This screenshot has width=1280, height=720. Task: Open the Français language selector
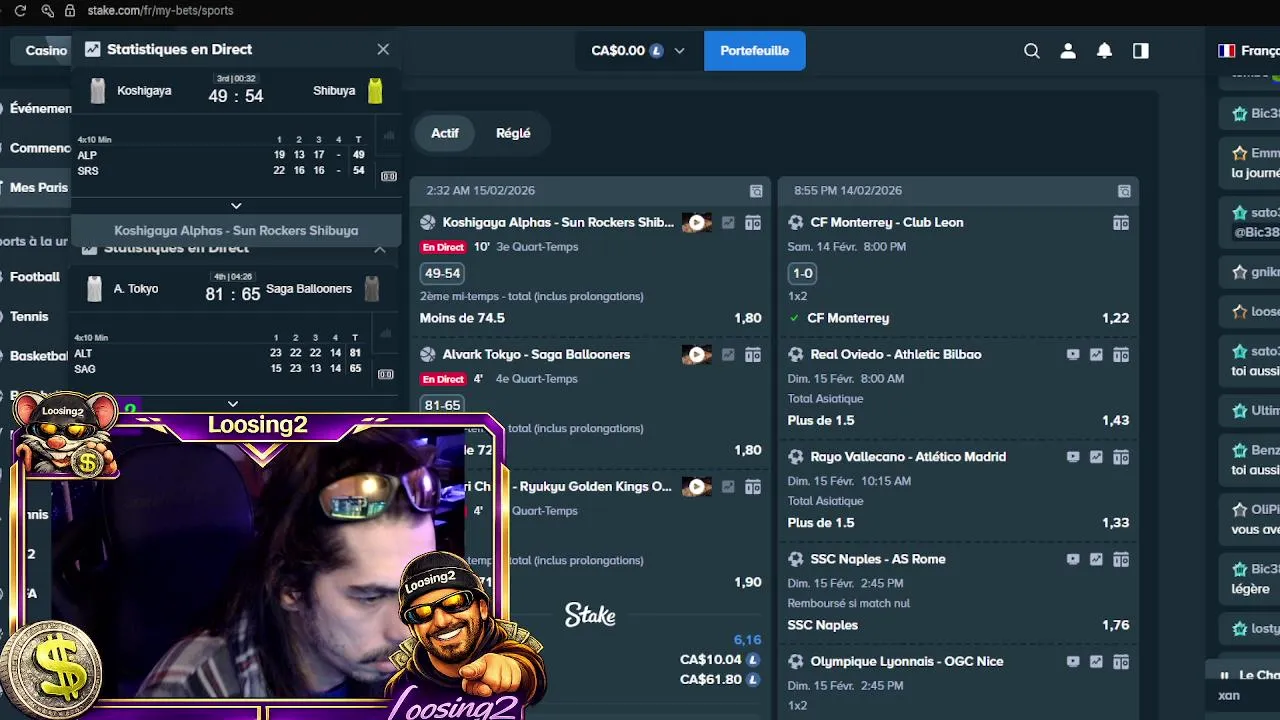point(1249,51)
